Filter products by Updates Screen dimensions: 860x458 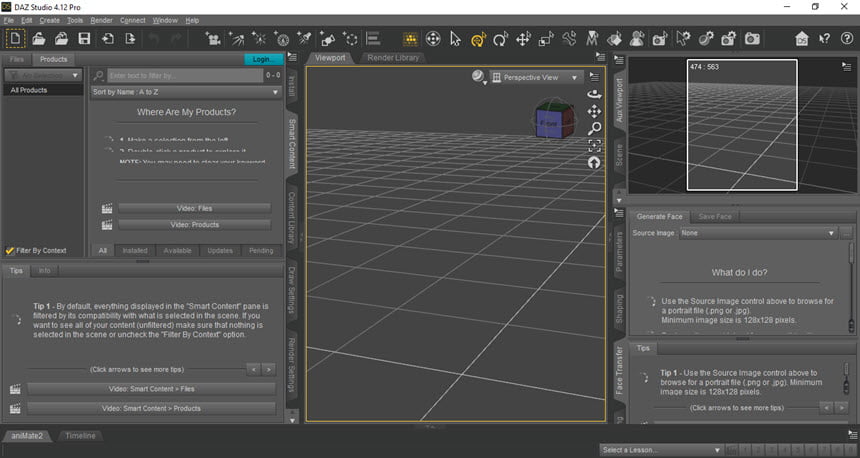(x=220, y=251)
